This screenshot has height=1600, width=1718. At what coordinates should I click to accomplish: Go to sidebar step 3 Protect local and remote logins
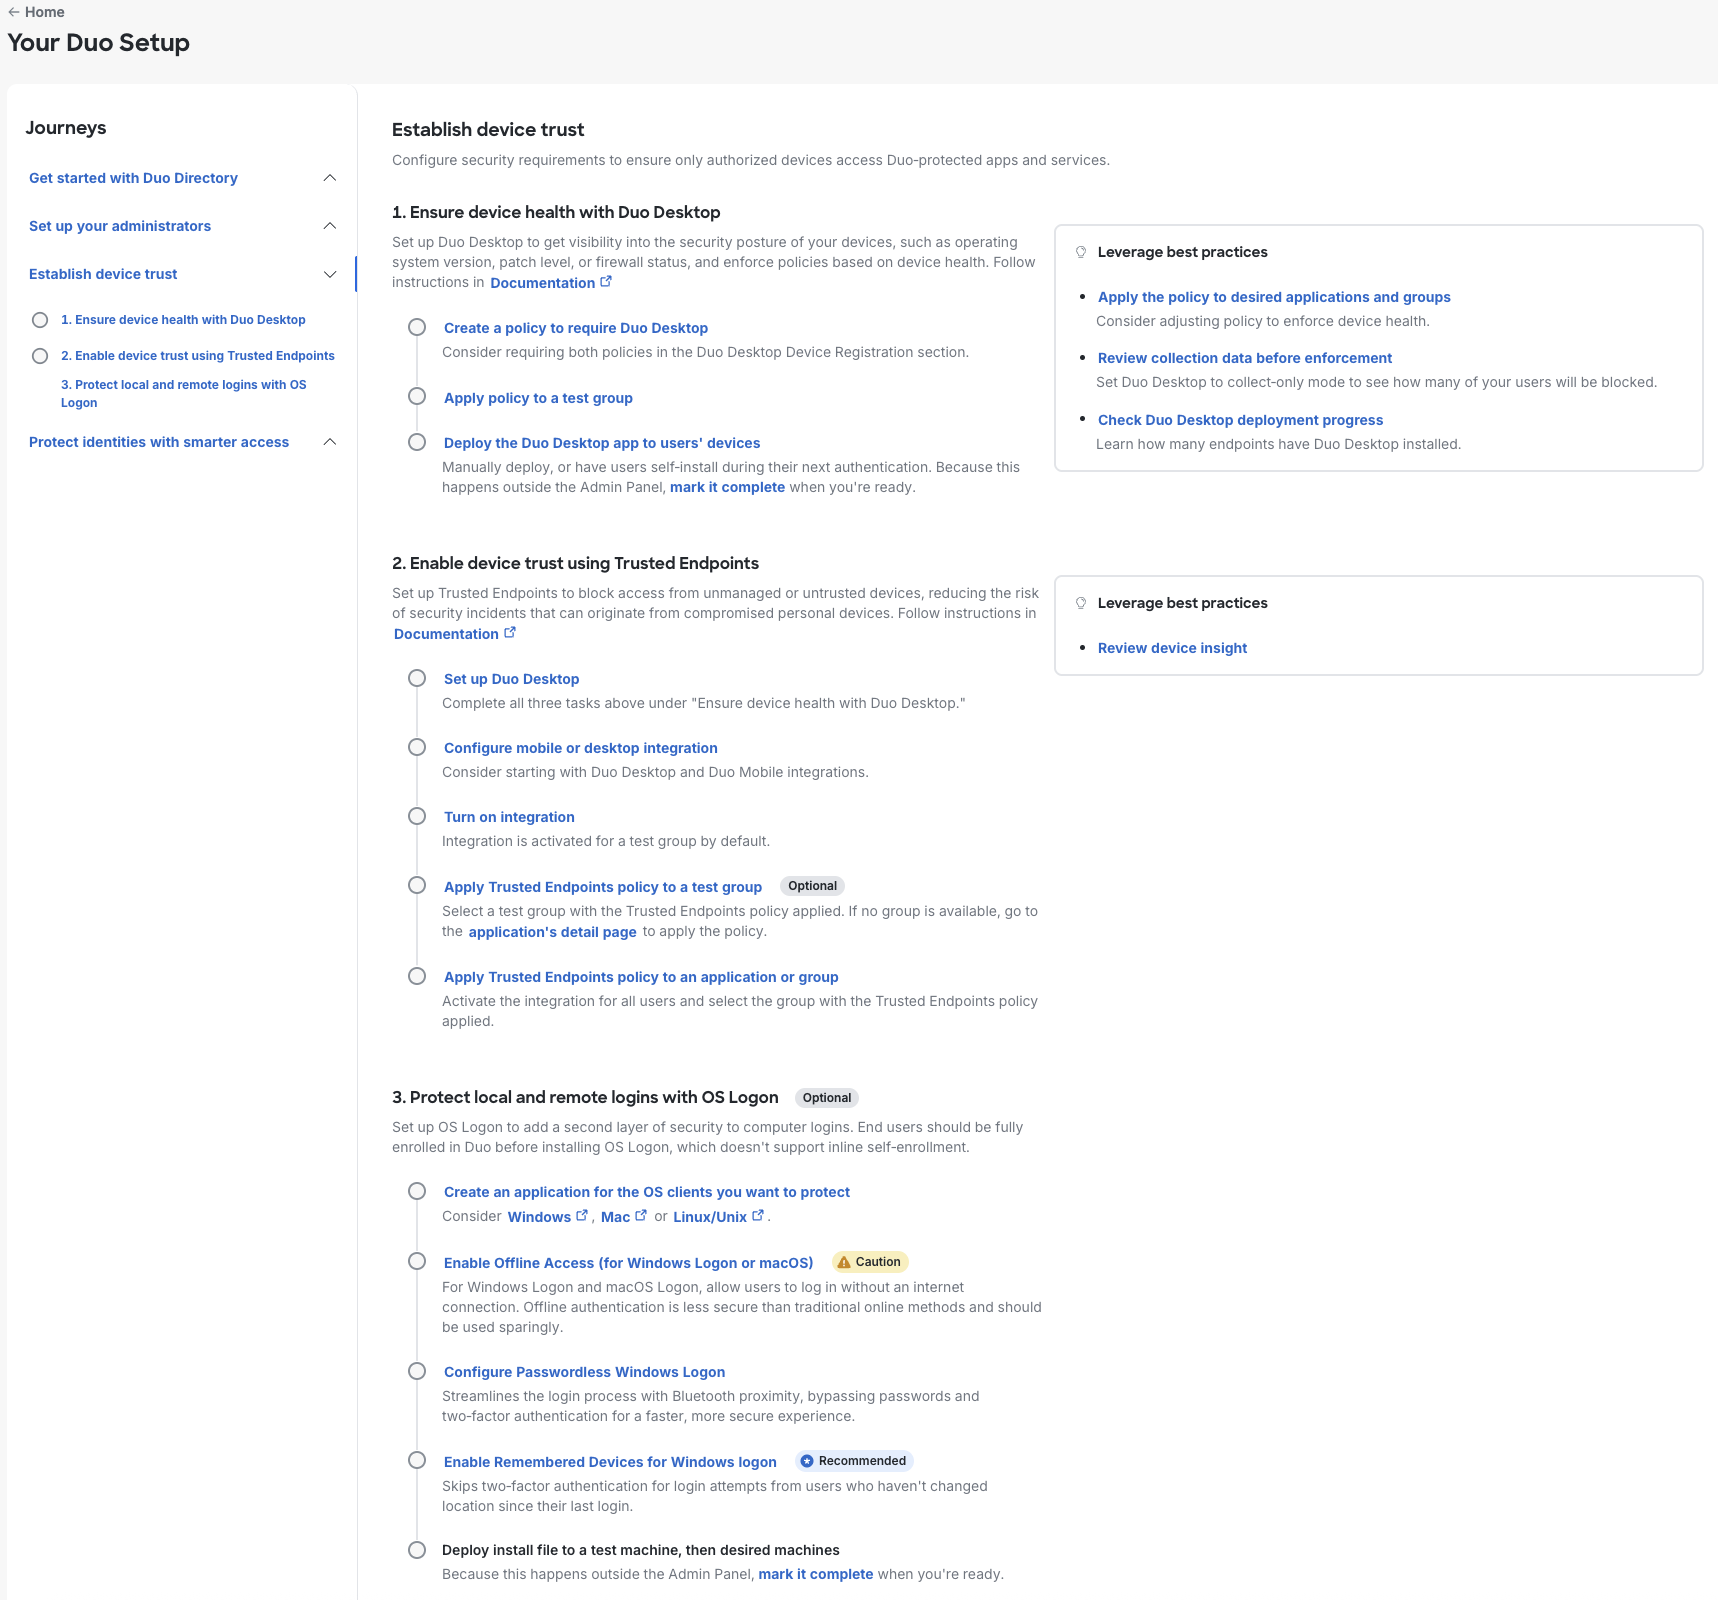184,394
